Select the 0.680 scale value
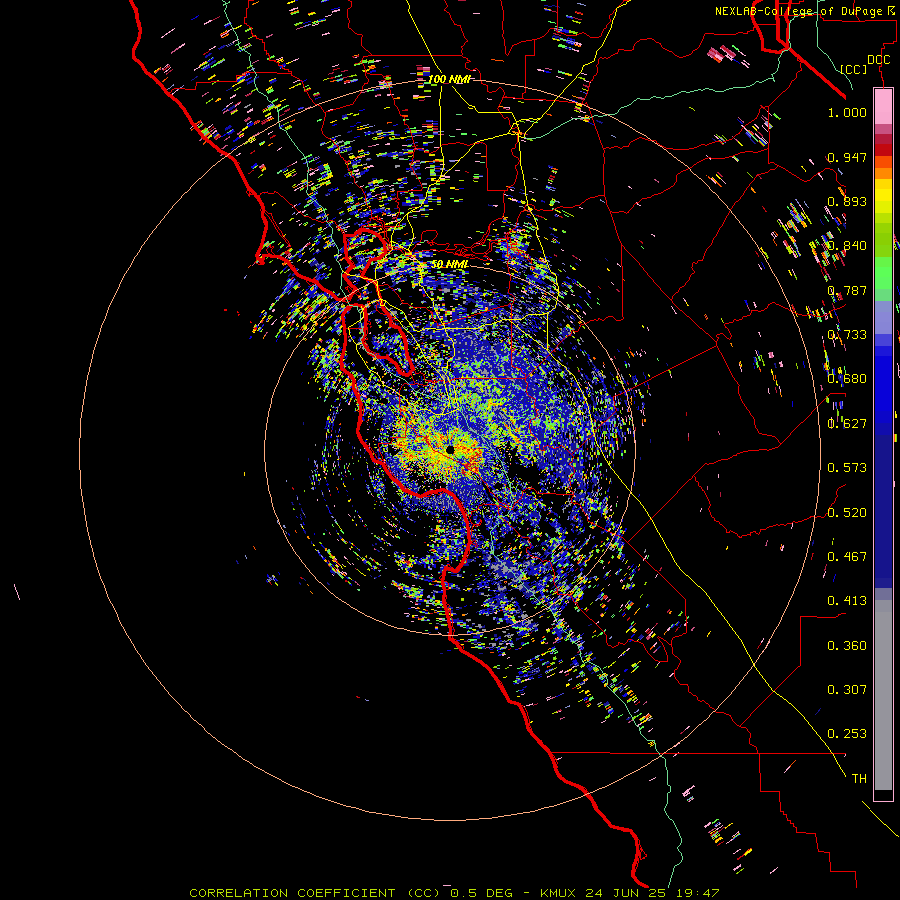 [x=847, y=379]
